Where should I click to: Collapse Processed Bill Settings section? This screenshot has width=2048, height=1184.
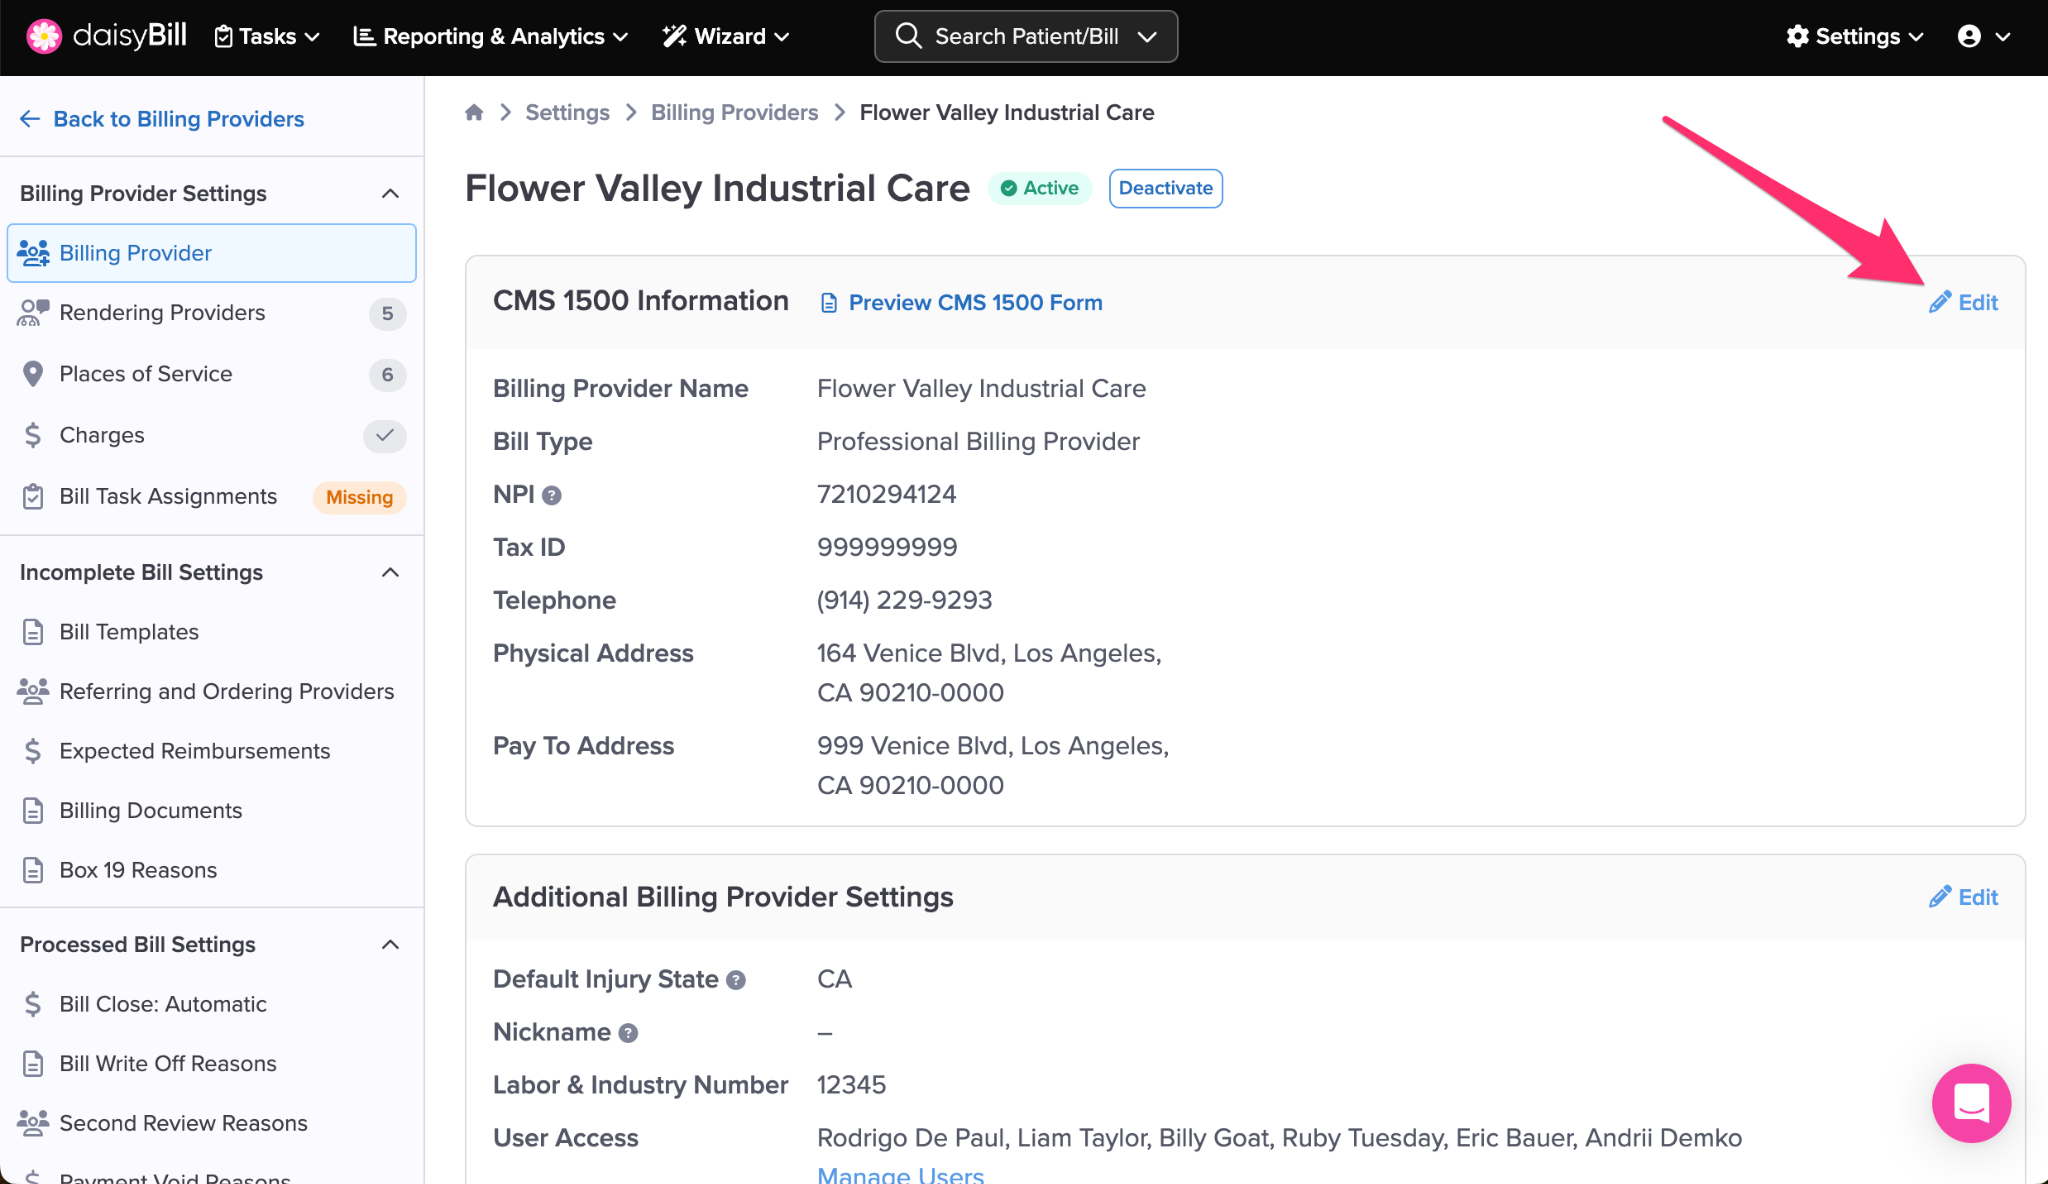pyautogui.click(x=390, y=944)
